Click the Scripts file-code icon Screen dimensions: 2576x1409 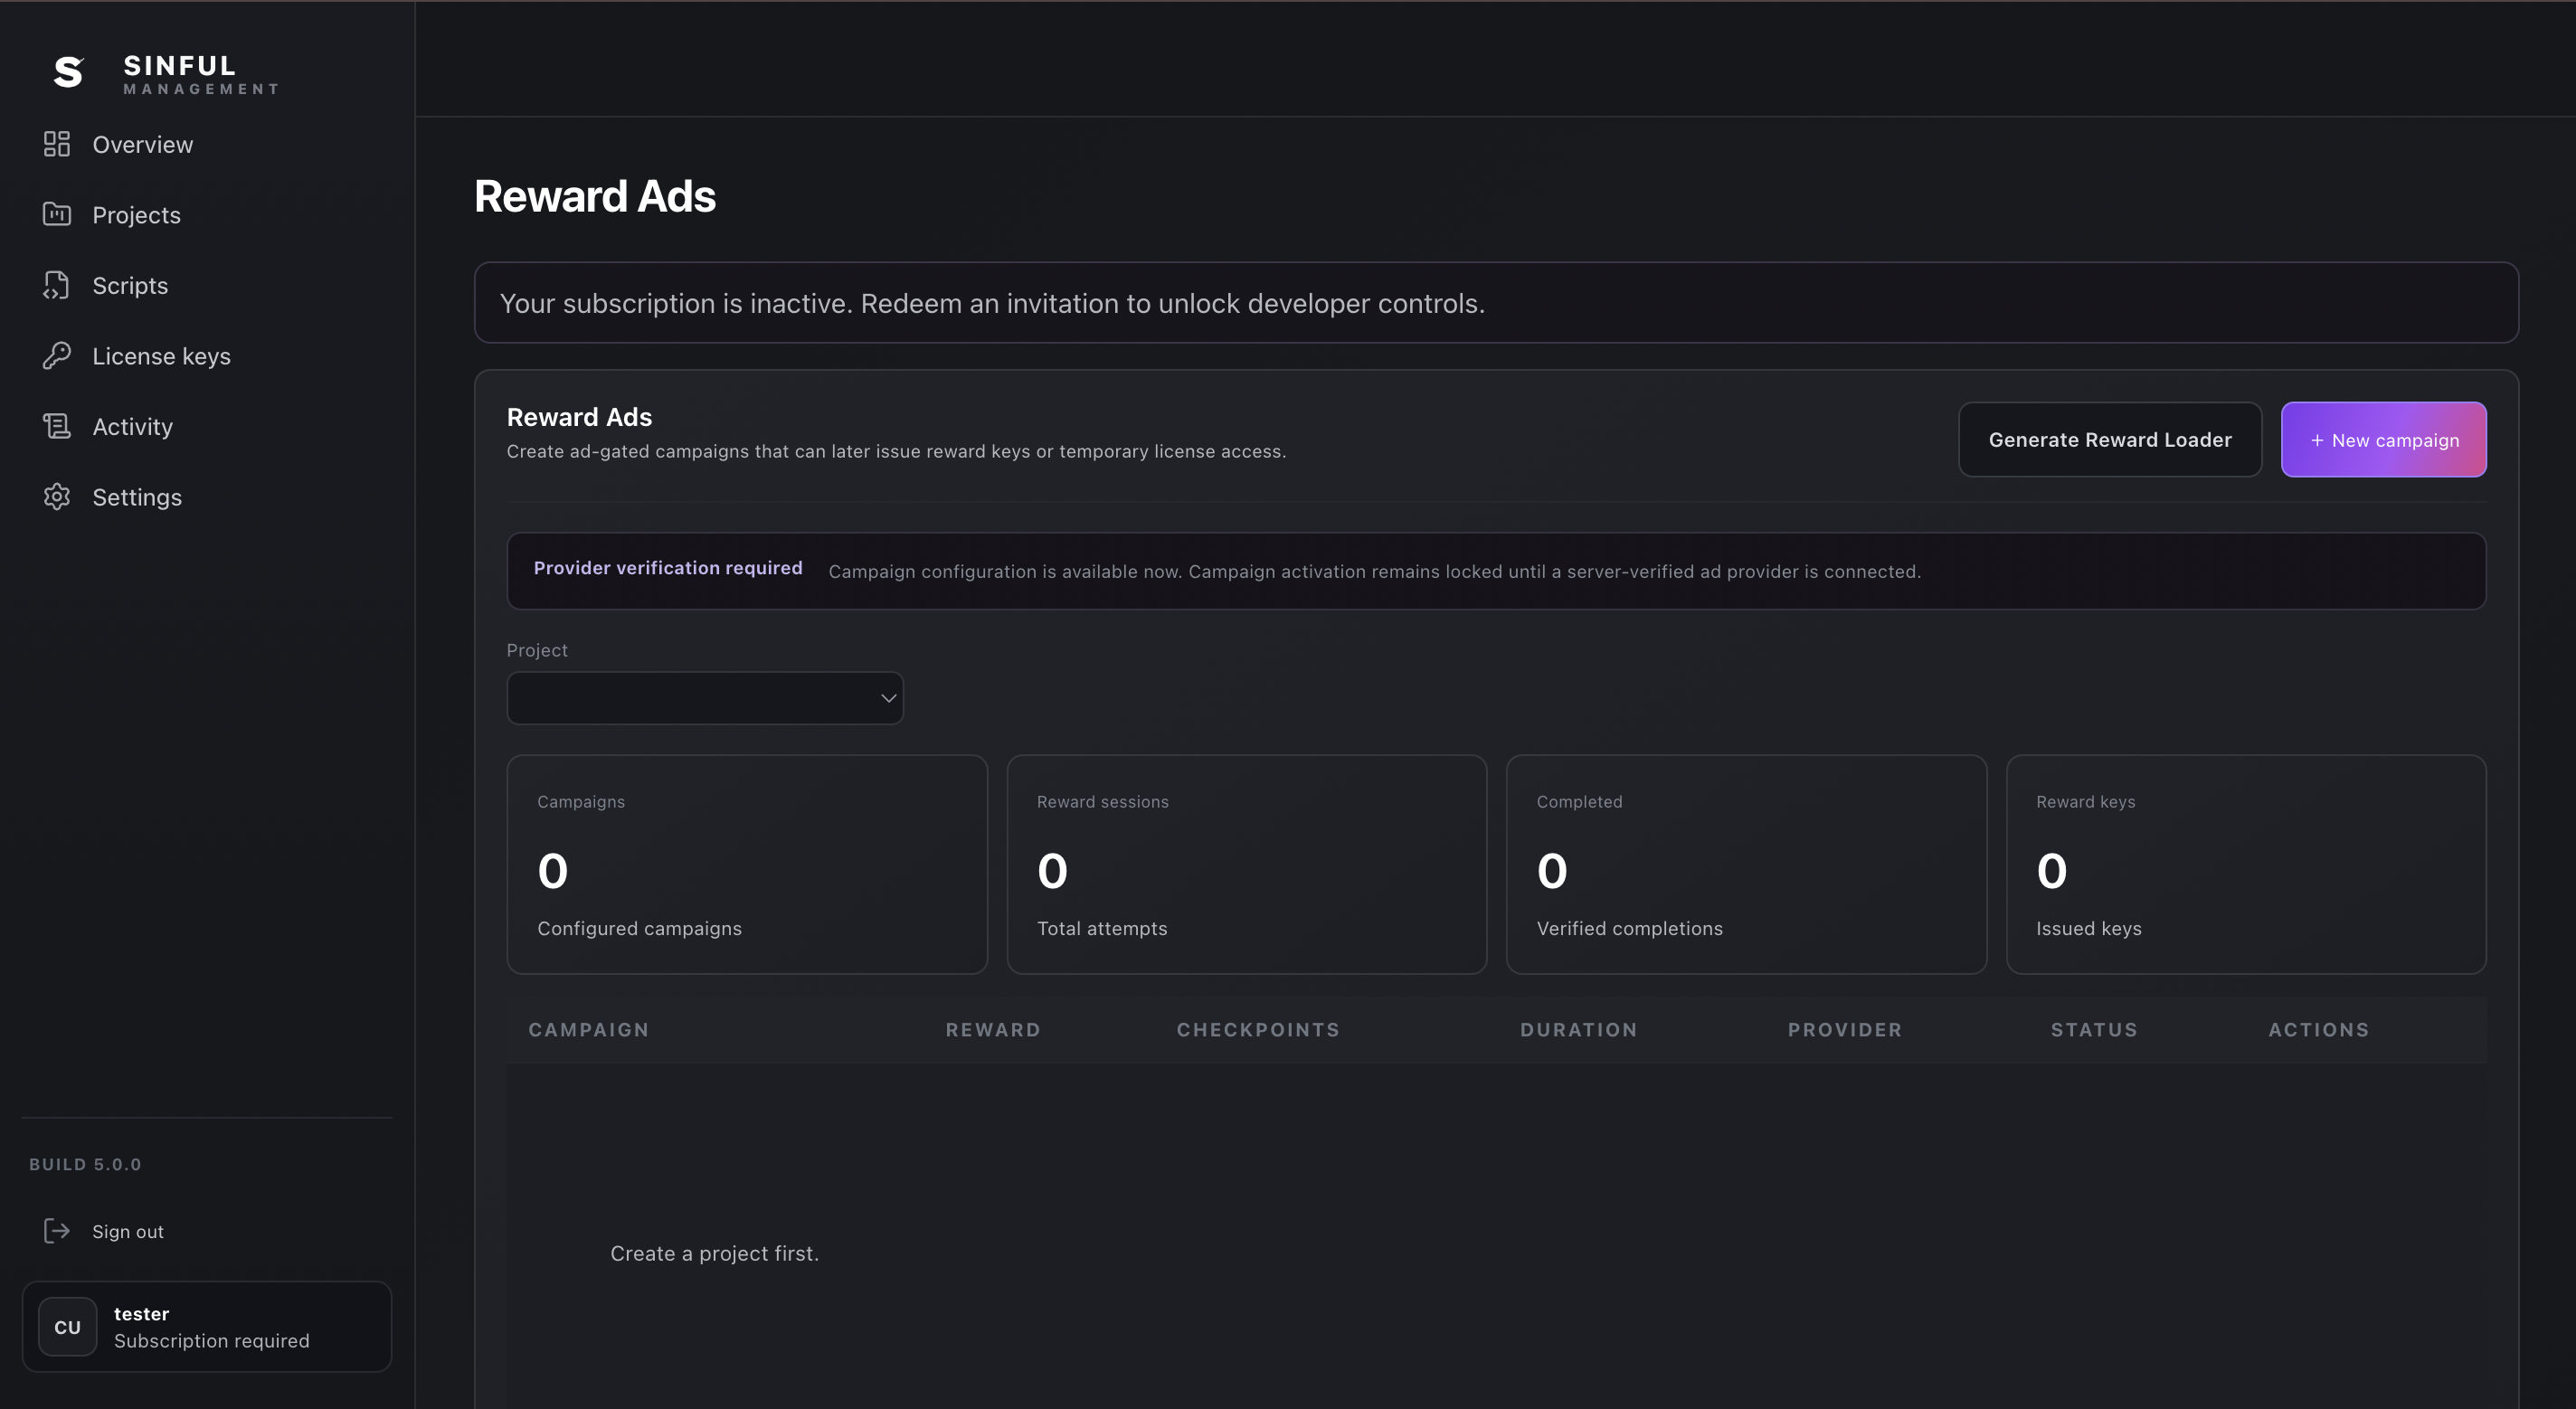[x=57, y=285]
